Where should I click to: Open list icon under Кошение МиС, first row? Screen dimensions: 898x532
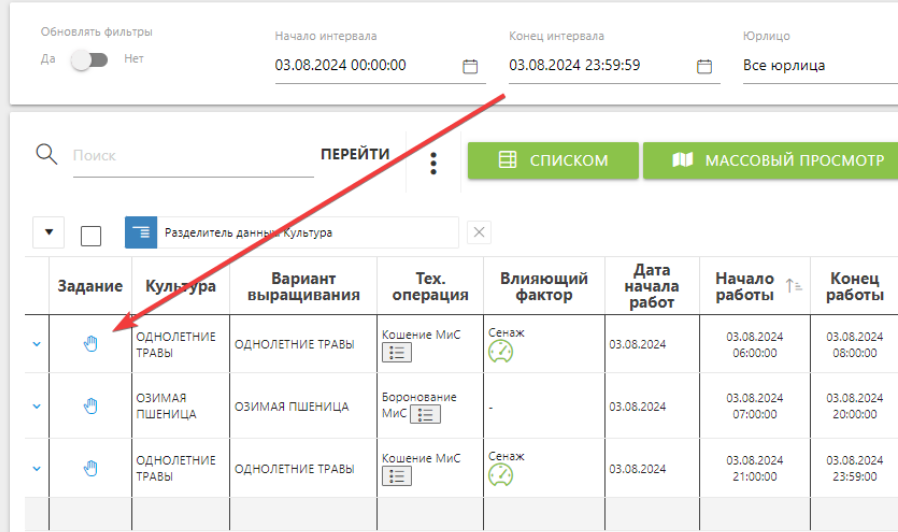[x=397, y=353]
